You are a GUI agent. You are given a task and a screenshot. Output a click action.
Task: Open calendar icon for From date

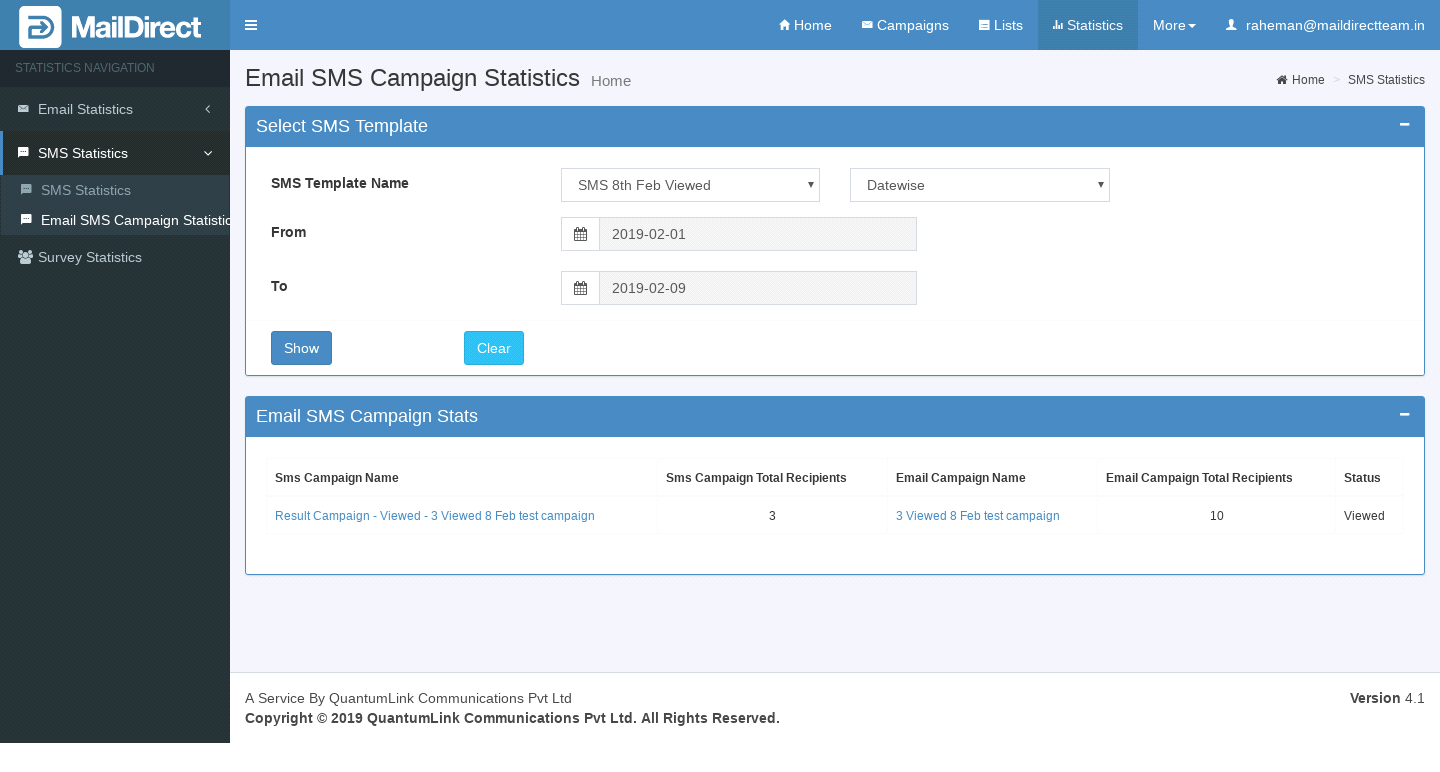(580, 234)
